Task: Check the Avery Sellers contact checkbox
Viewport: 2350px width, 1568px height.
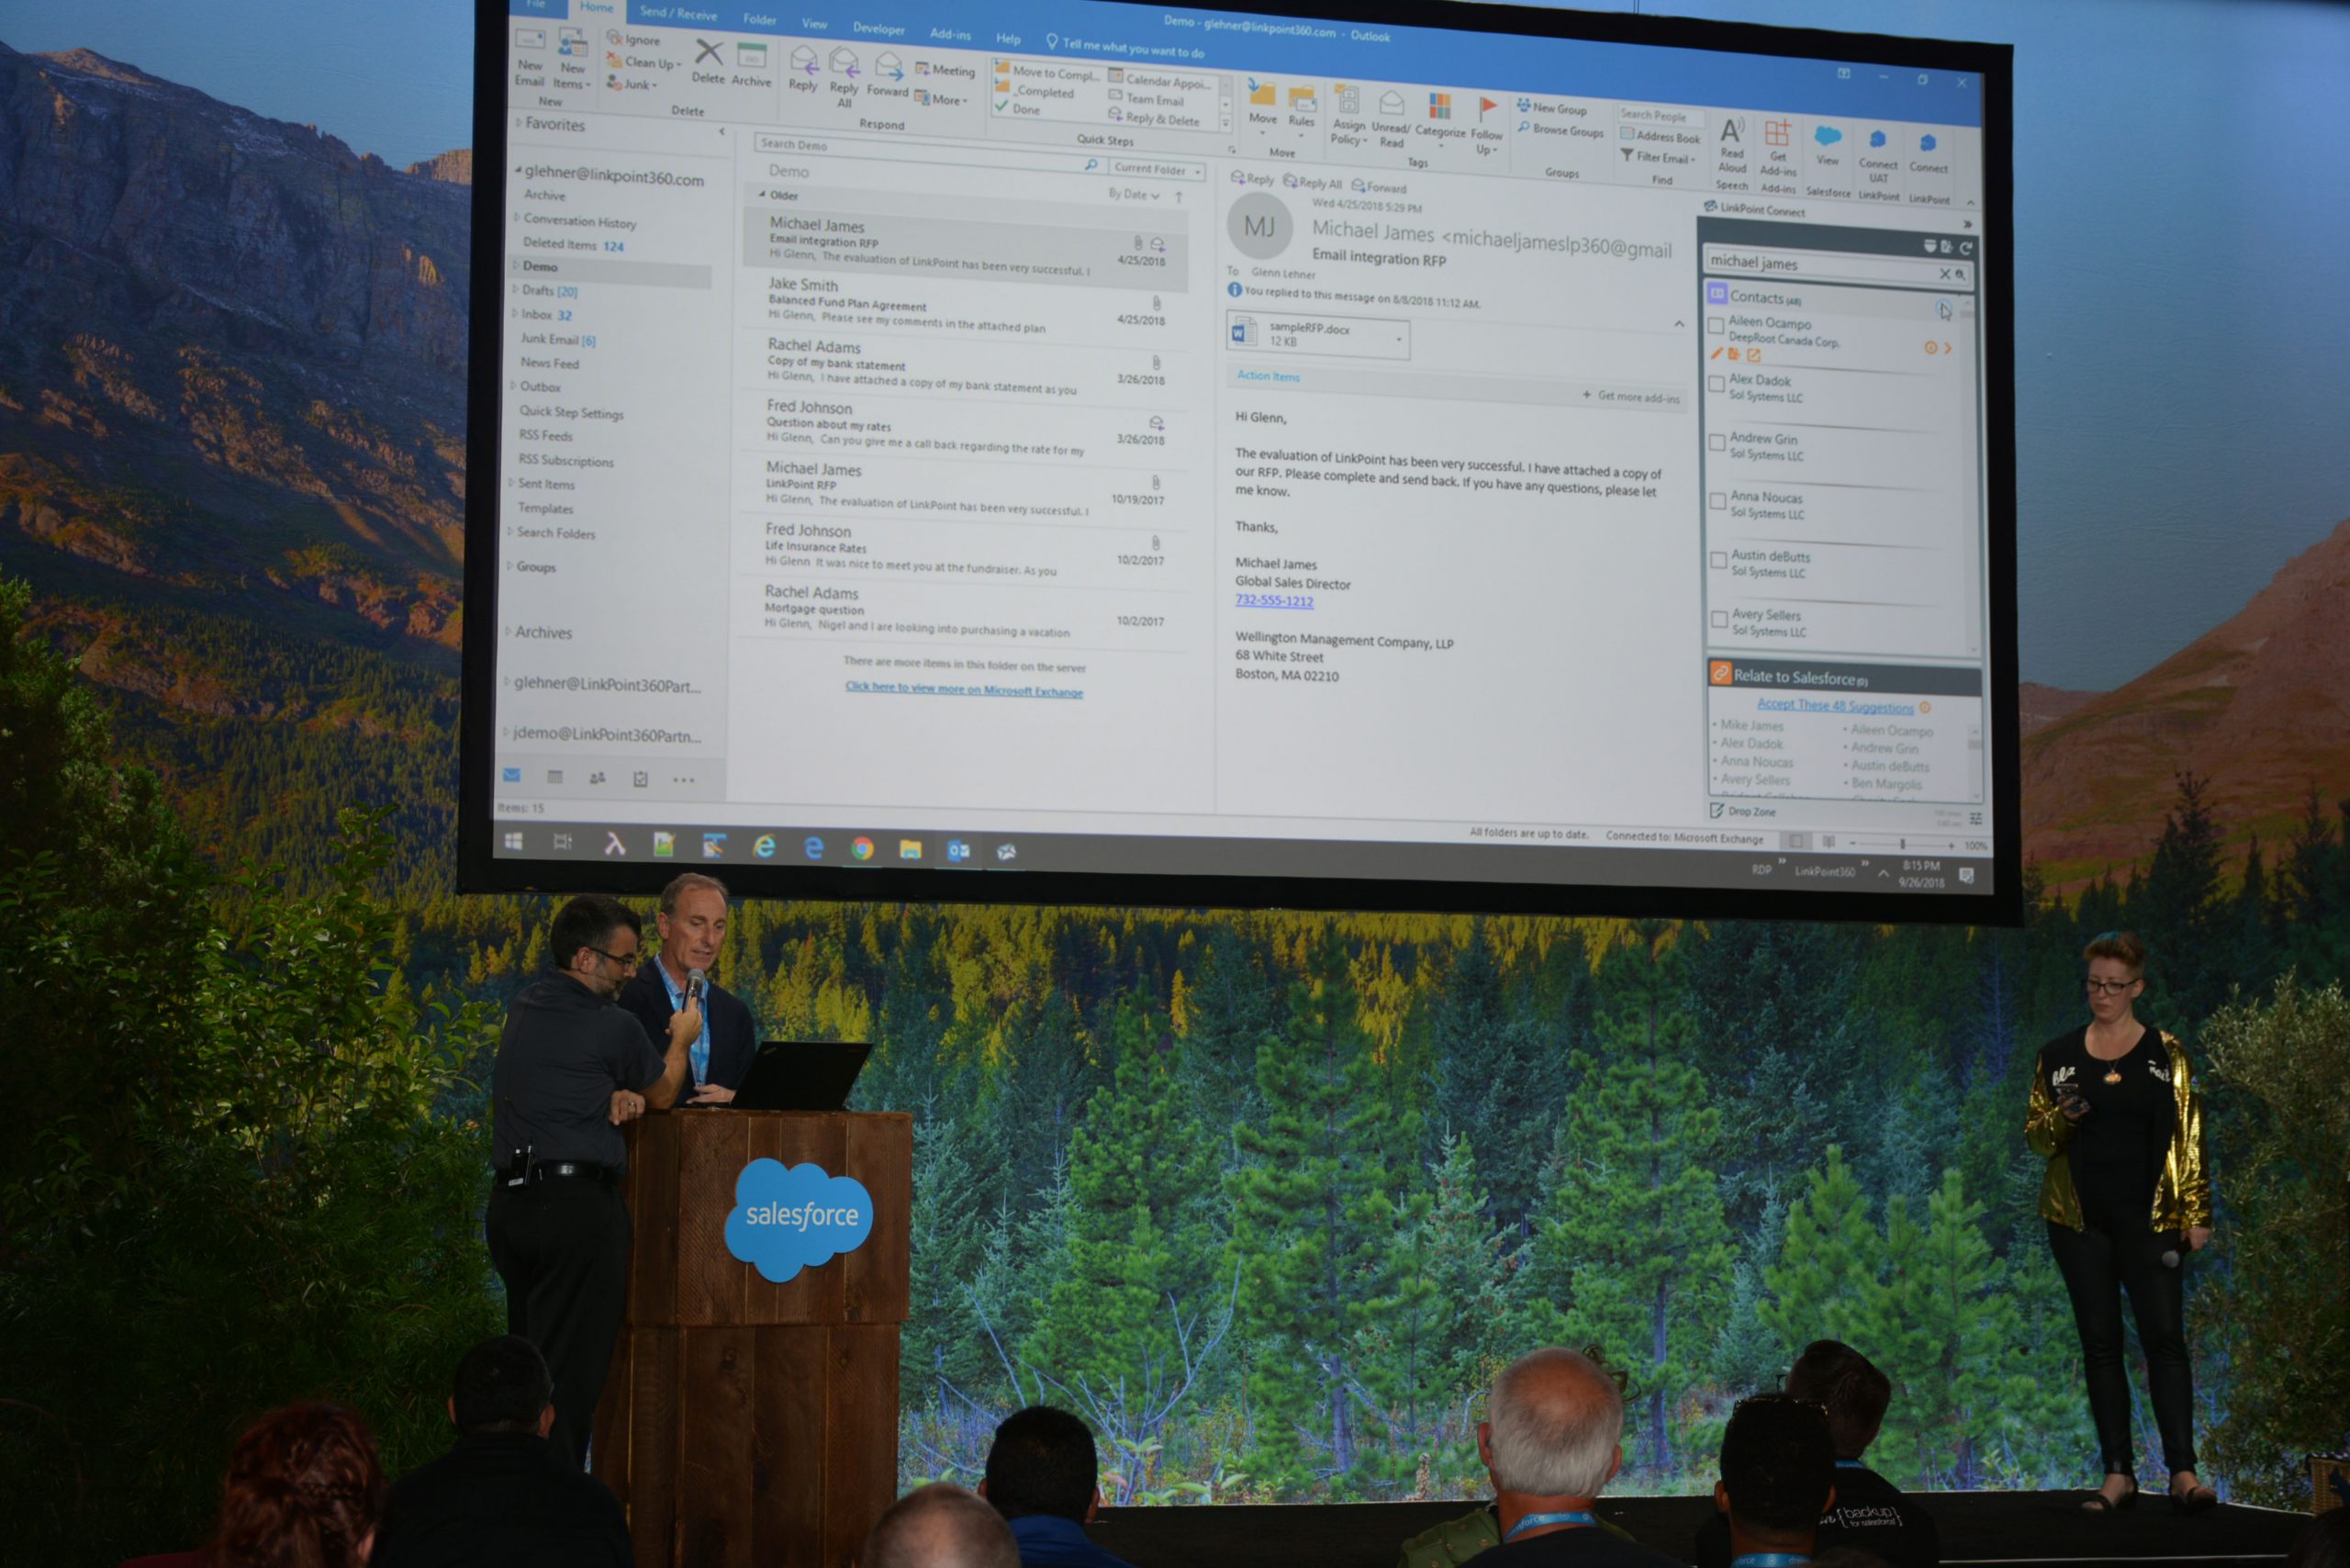Action: [1719, 619]
